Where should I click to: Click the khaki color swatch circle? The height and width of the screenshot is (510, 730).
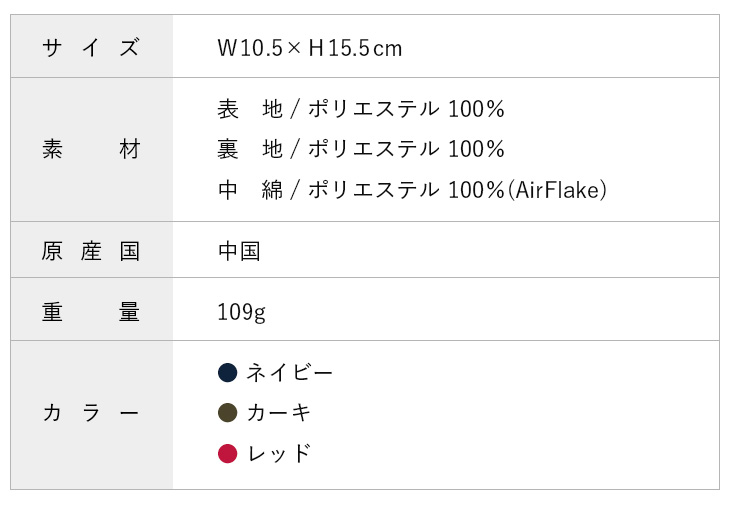(x=228, y=413)
